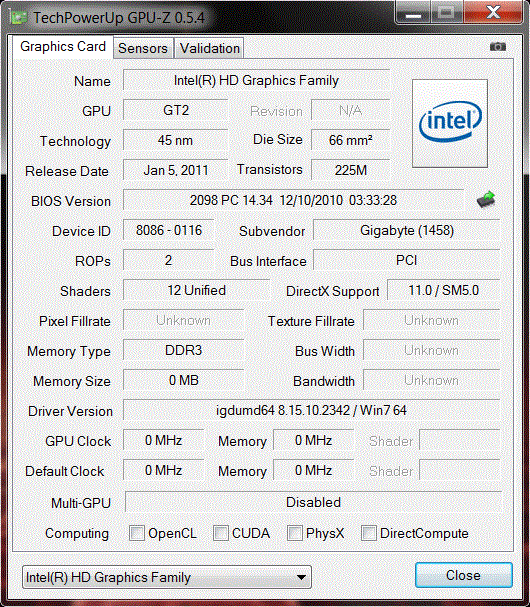Click the Default Clock 0 MHz field
Image resolution: width=530 pixels, height=607 pixels.
[163, 470]
